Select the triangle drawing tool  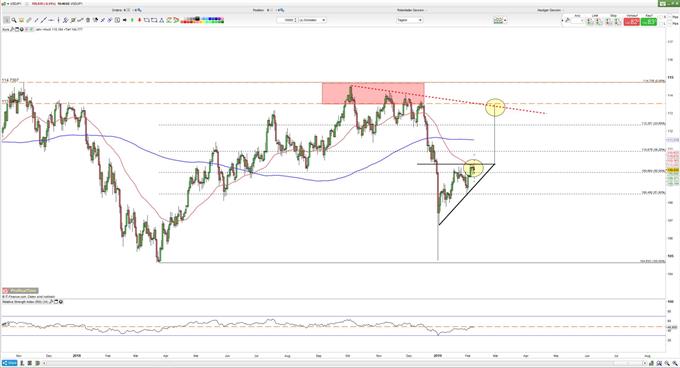[x=161, y=20]
